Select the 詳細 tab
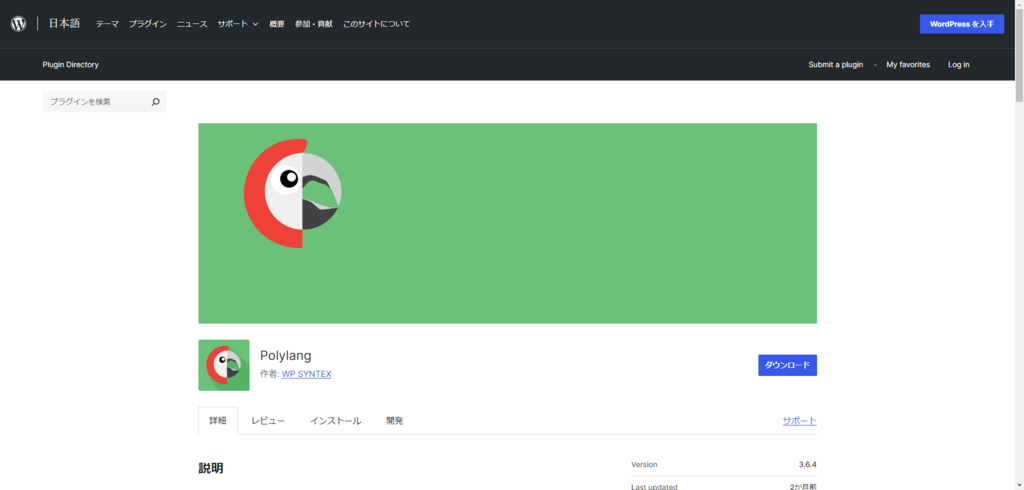The image size is (1024, 490). coord(218,421)
